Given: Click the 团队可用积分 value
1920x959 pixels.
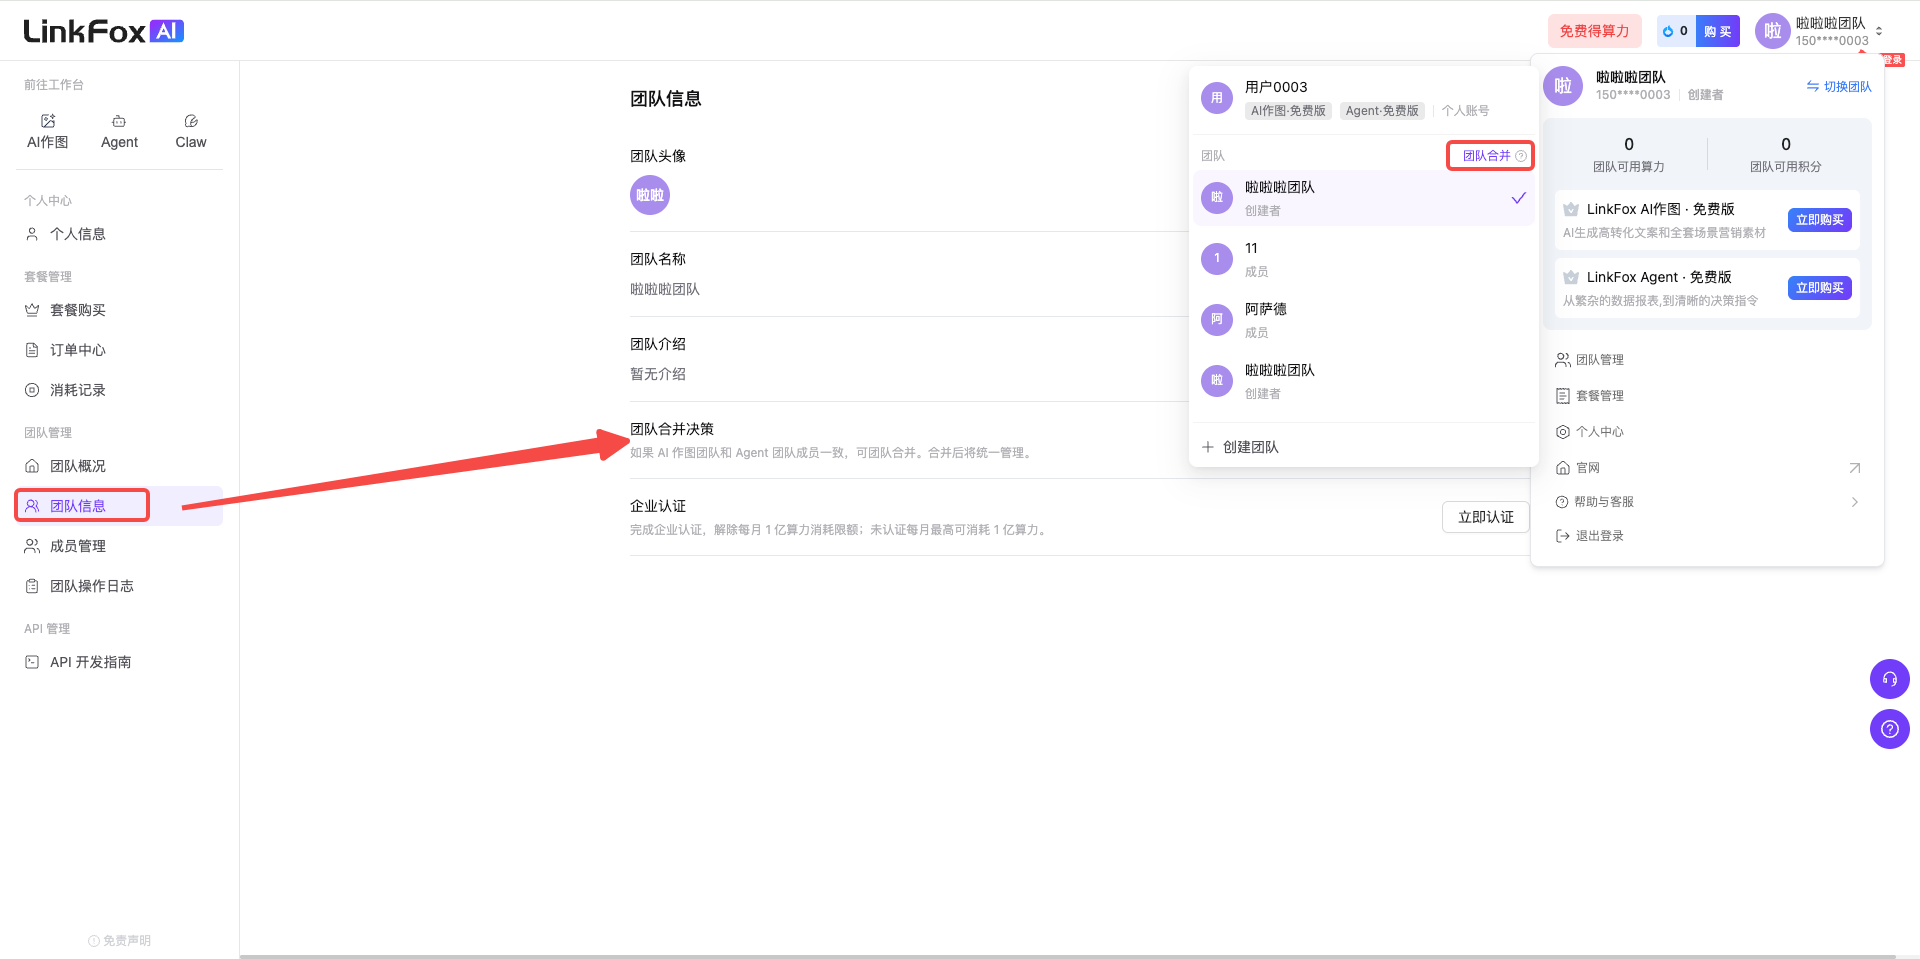Looking at the screenshot, I should point(1785,144).
